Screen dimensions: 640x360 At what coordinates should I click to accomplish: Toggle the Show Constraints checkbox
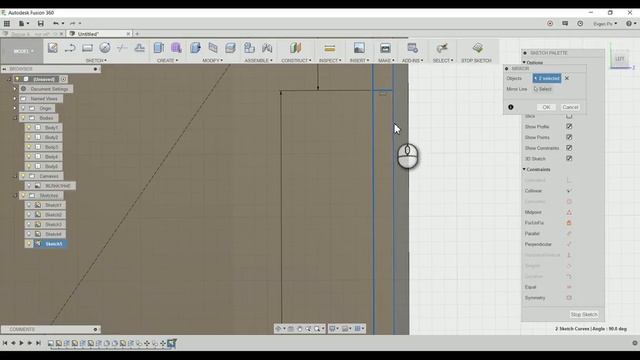[569, 148]
